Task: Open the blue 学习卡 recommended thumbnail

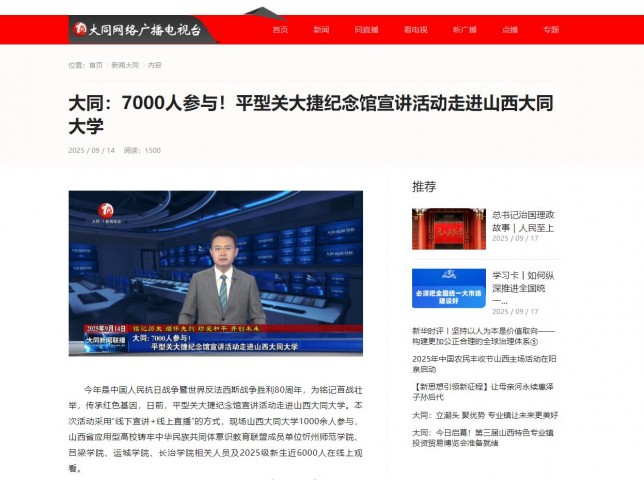Action: pyautogui.click(x=448, y=288)
